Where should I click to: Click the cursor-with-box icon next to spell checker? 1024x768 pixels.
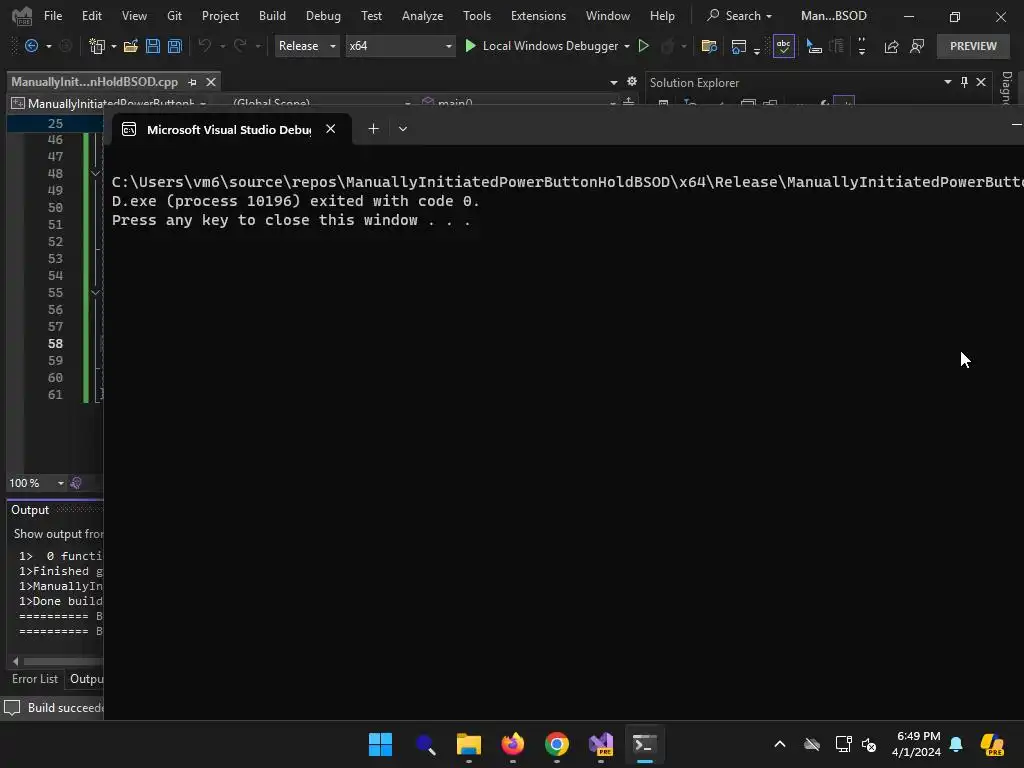[x=814, y=46]
